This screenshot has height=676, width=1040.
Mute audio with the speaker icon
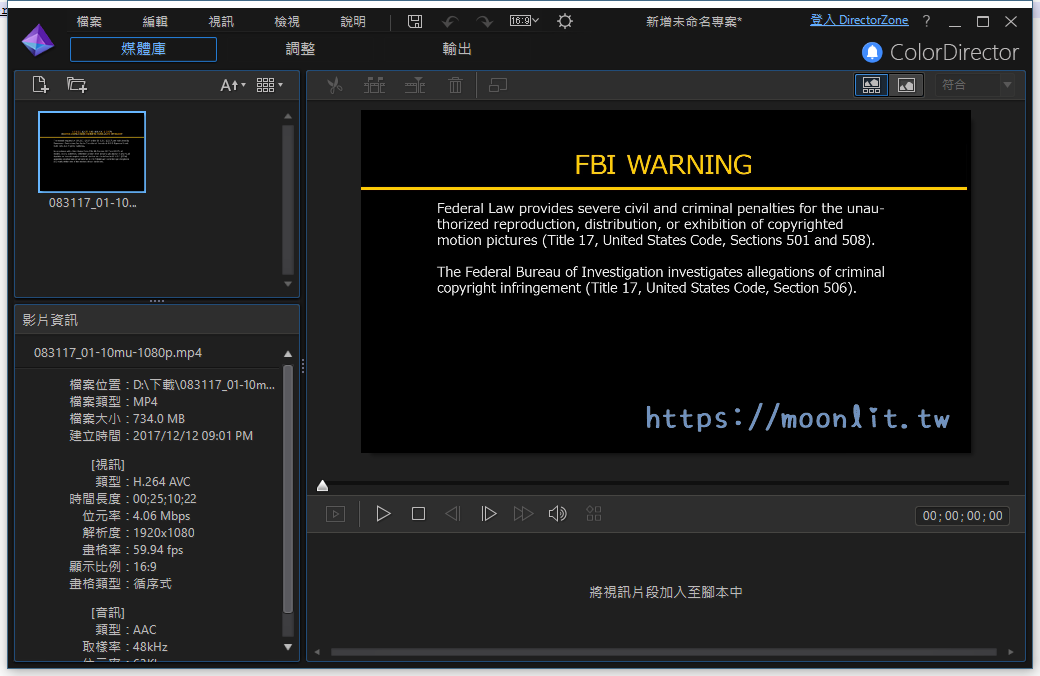[x=557, y=514]
